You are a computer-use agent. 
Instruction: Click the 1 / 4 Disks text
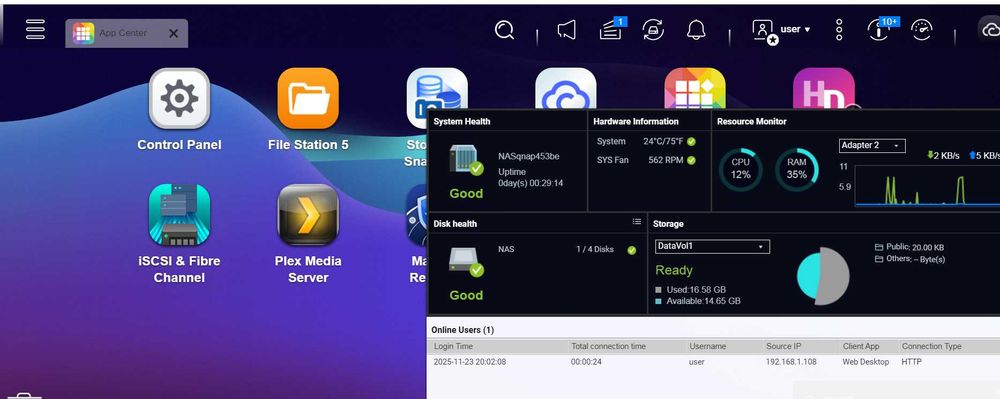pyautogui.click(x=594, y=249)
